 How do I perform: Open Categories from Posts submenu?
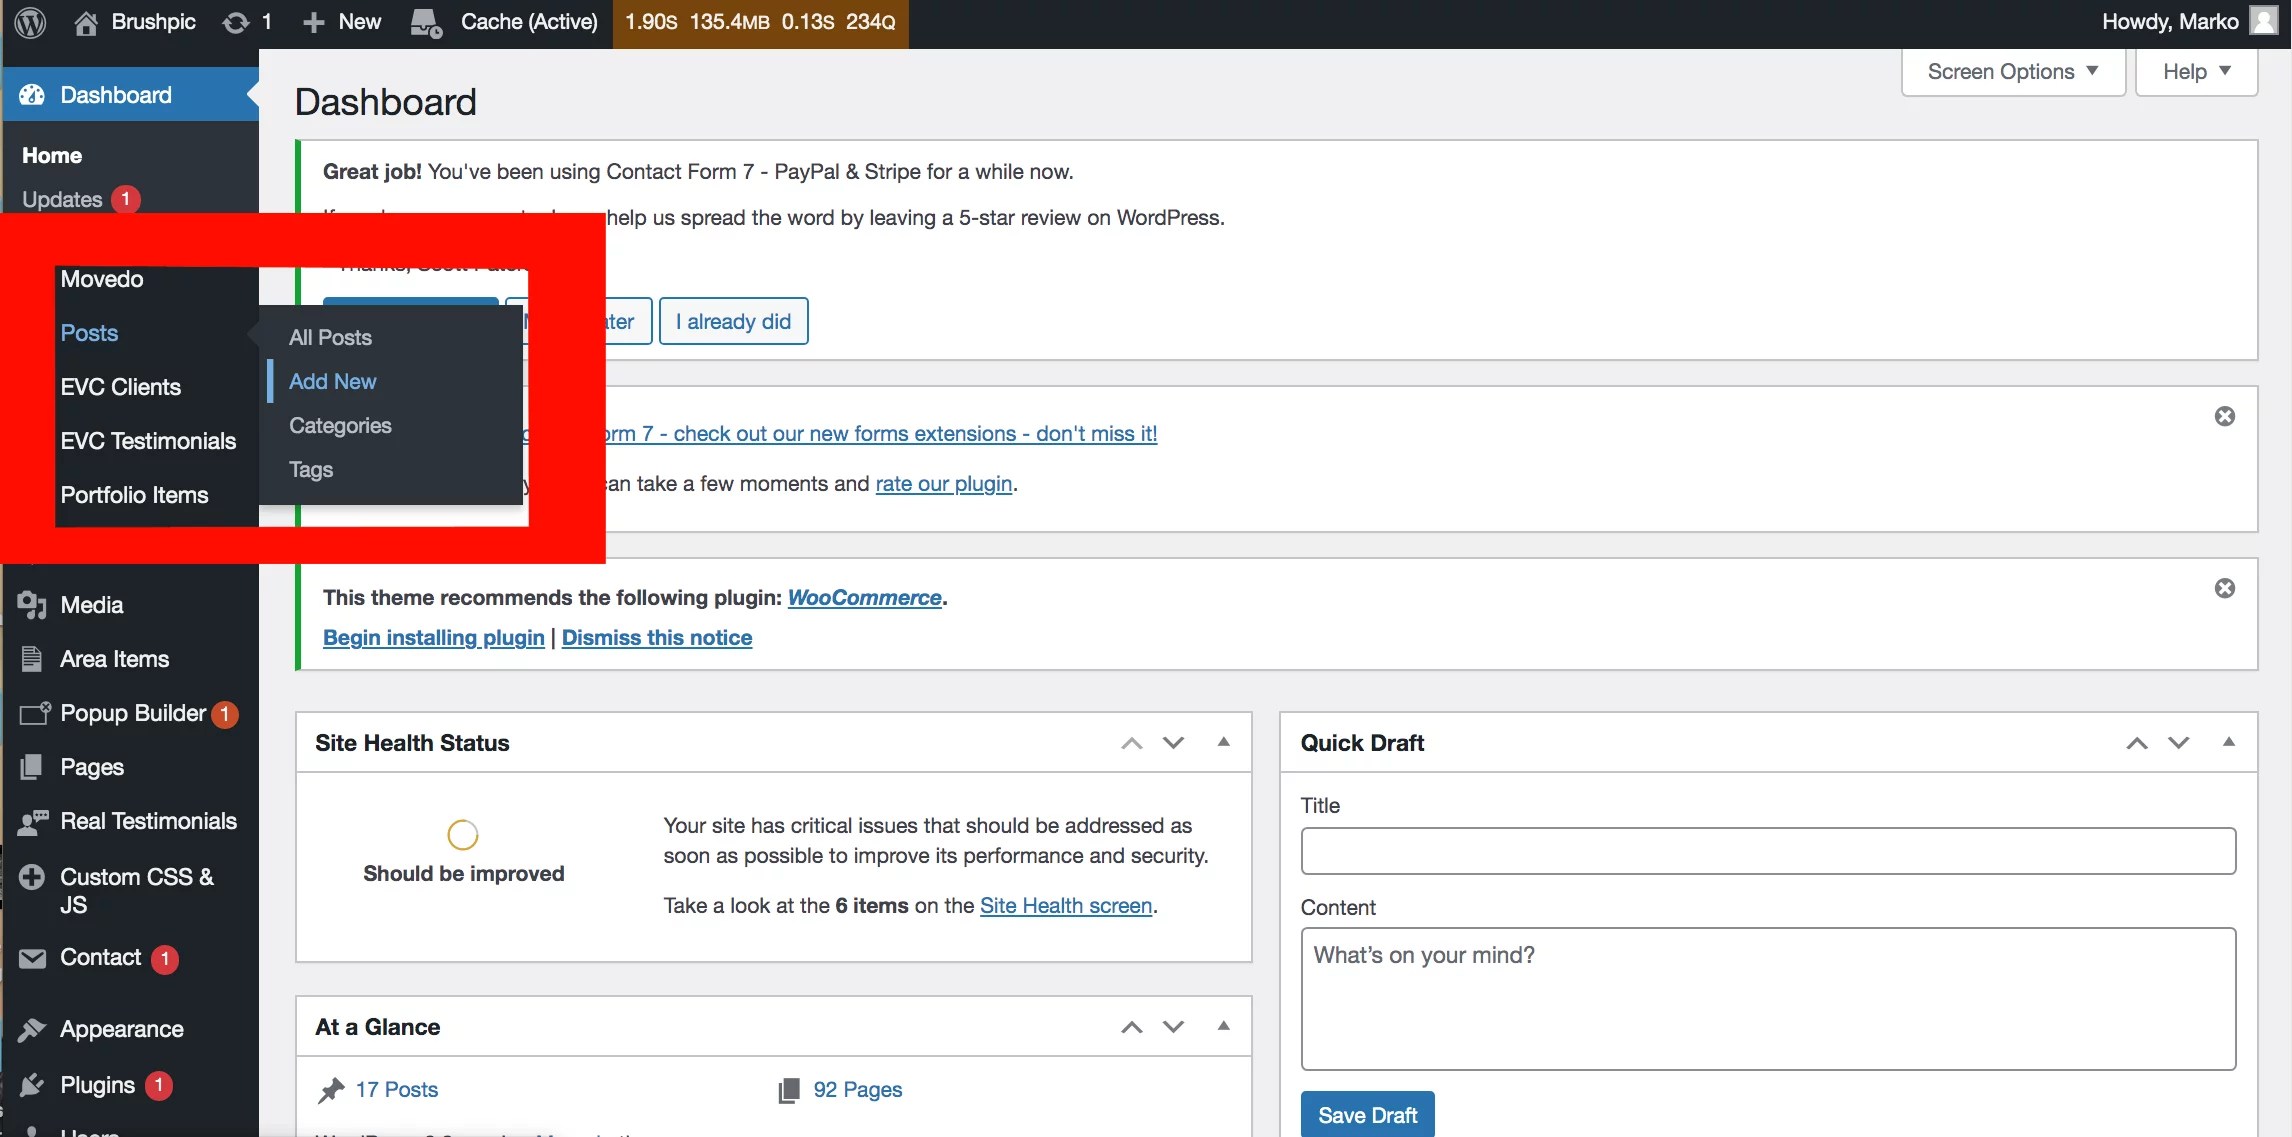tap(340, 425)
